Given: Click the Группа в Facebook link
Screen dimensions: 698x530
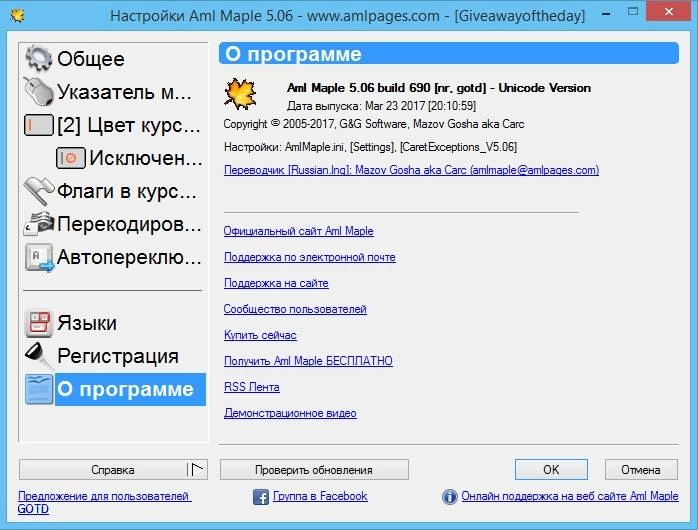Looking at the screenshot, I should pyautogui.click(x=320, y=496).
